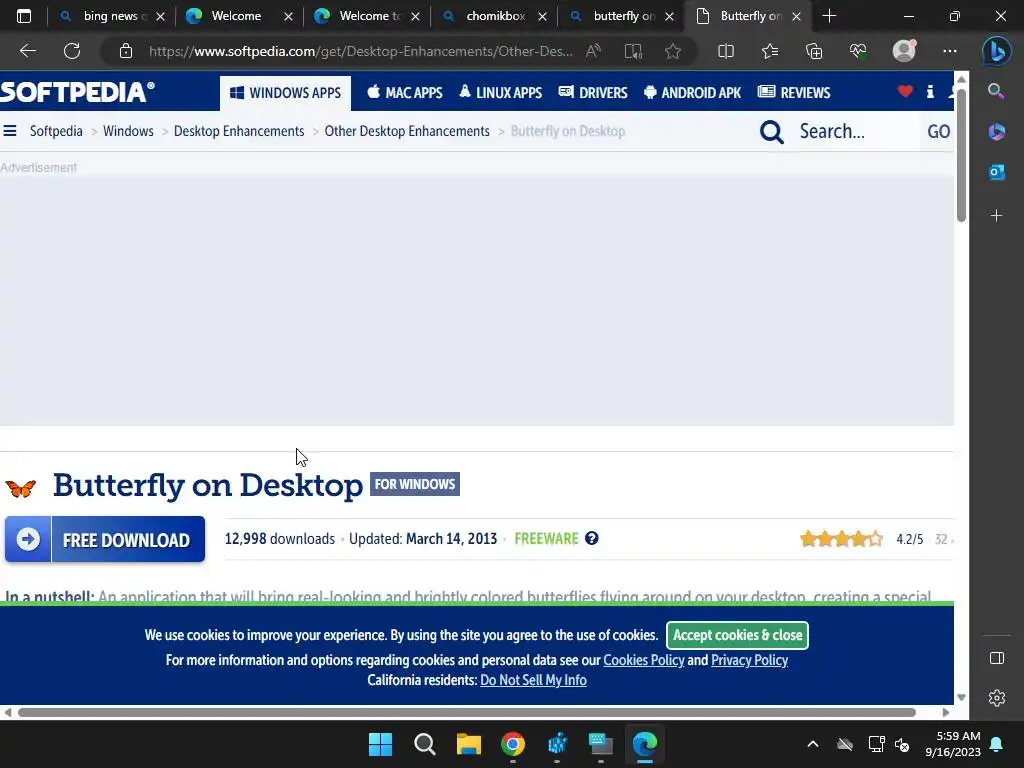
Task: Open Edge Settings and more menu
Action: [x=950, y=51]
